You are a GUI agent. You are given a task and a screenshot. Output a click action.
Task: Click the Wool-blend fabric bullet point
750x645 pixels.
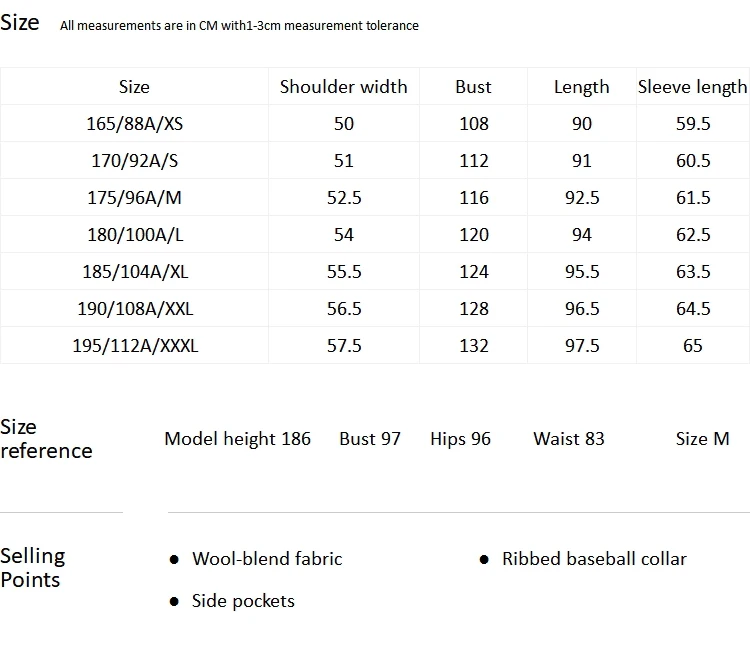point(267,559)
